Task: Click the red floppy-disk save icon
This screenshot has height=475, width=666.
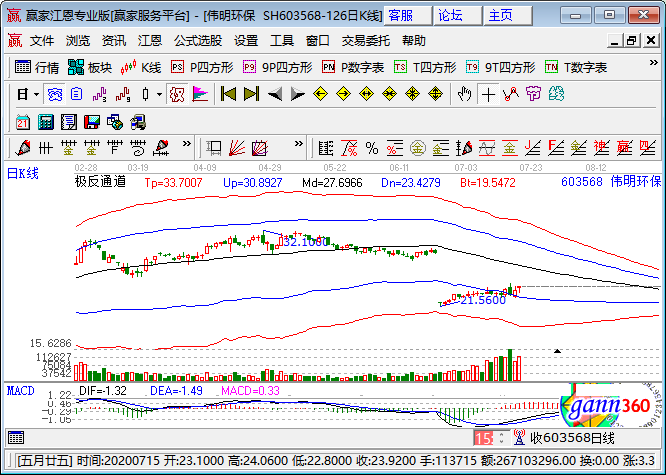Action: tap(91, 122)
